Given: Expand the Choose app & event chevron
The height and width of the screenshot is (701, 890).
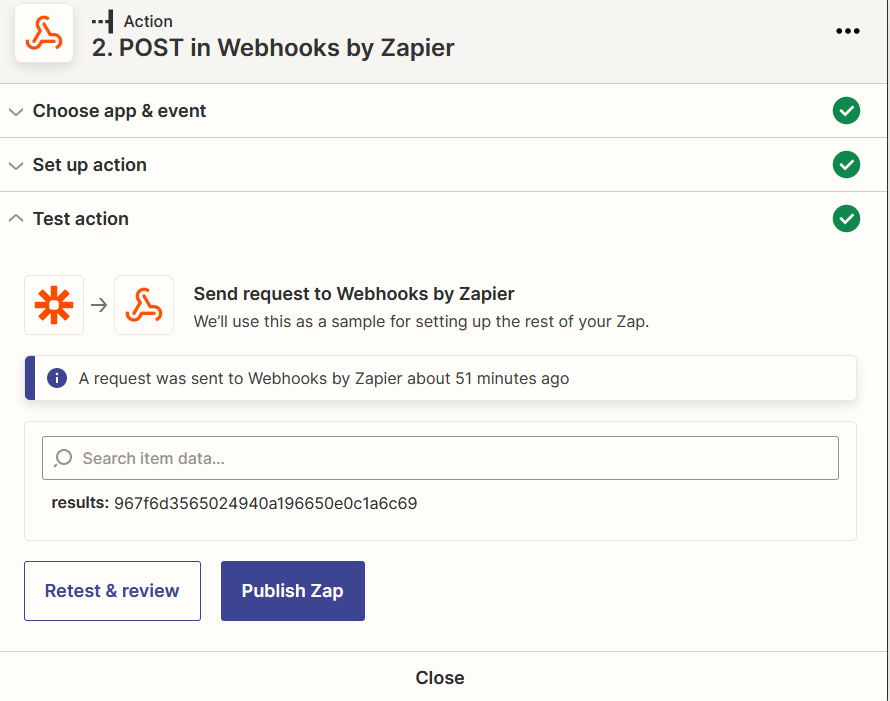Looking at the screenshot, I should click(16, 112).
